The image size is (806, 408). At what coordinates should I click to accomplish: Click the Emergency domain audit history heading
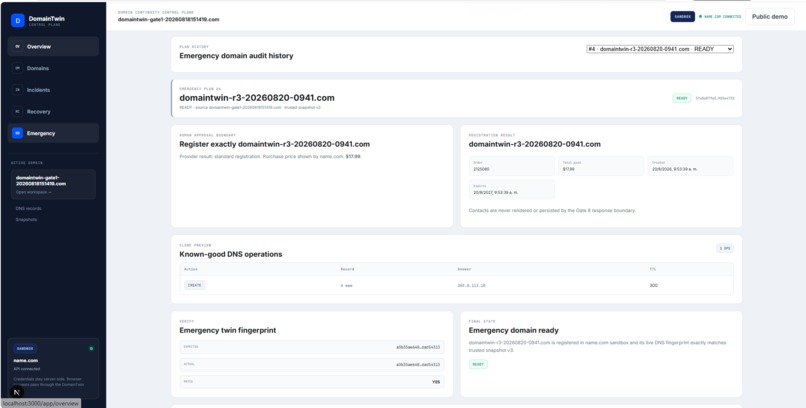(236, 55)
